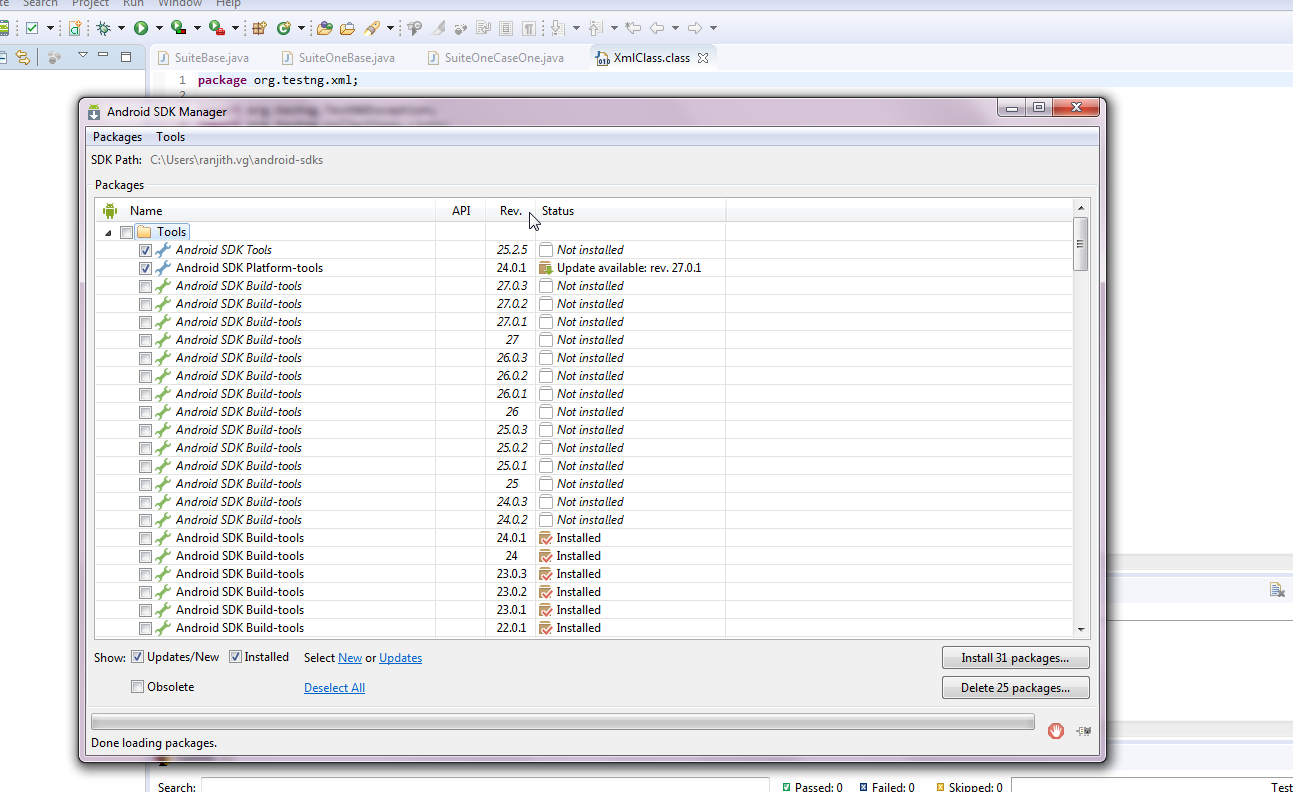The image size is (1293, 792).
Task: Sort by the Status column header
Action: click(629, 211)
